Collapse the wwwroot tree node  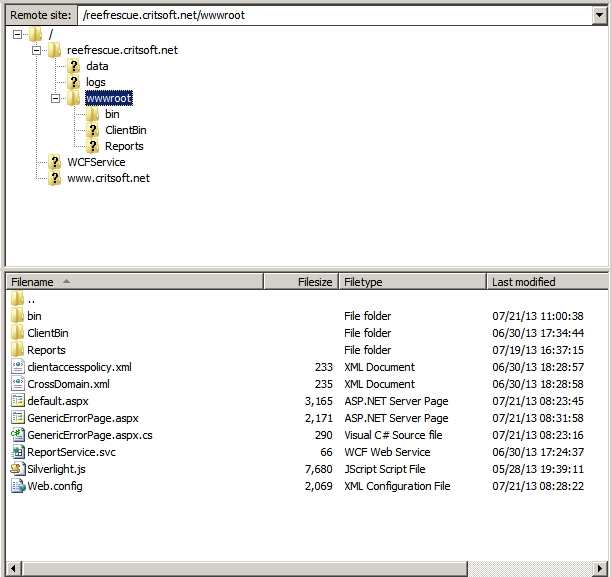[55, 98]
